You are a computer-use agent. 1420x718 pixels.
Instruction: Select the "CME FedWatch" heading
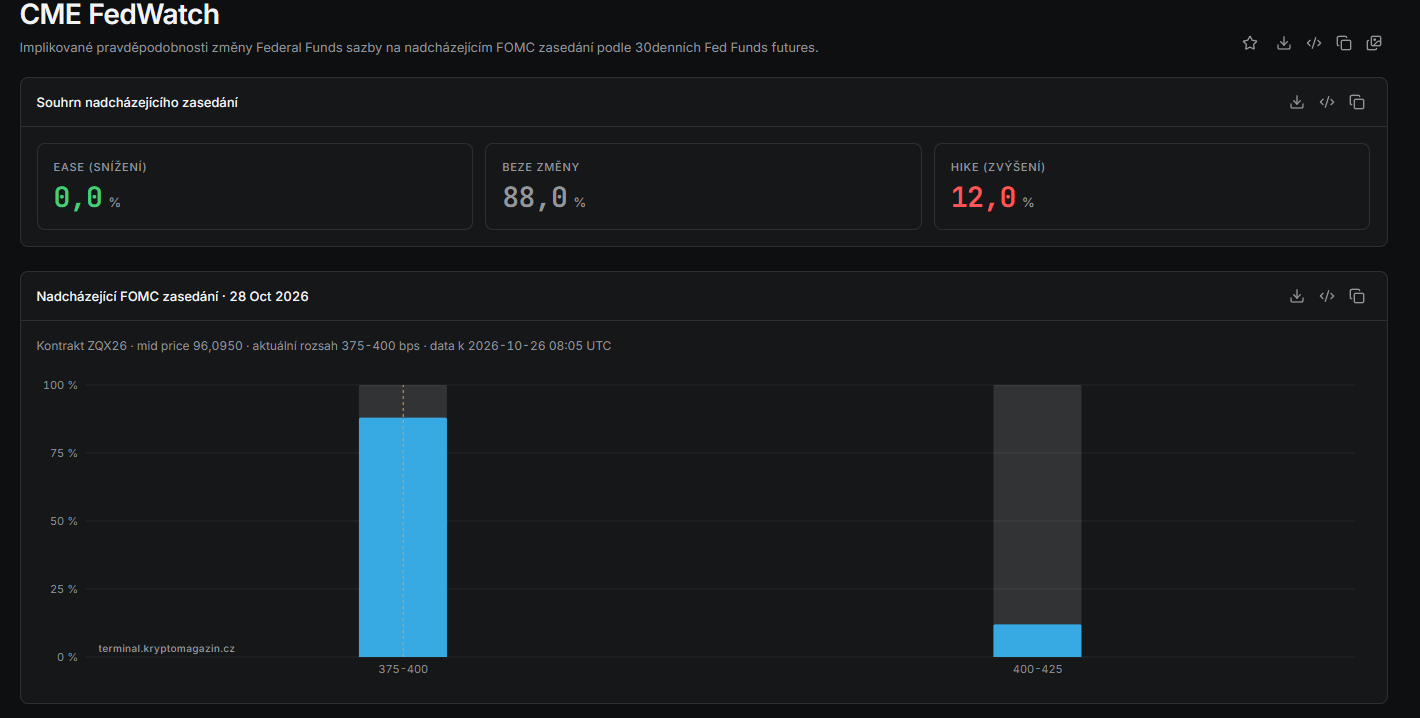tap(119, 15)
